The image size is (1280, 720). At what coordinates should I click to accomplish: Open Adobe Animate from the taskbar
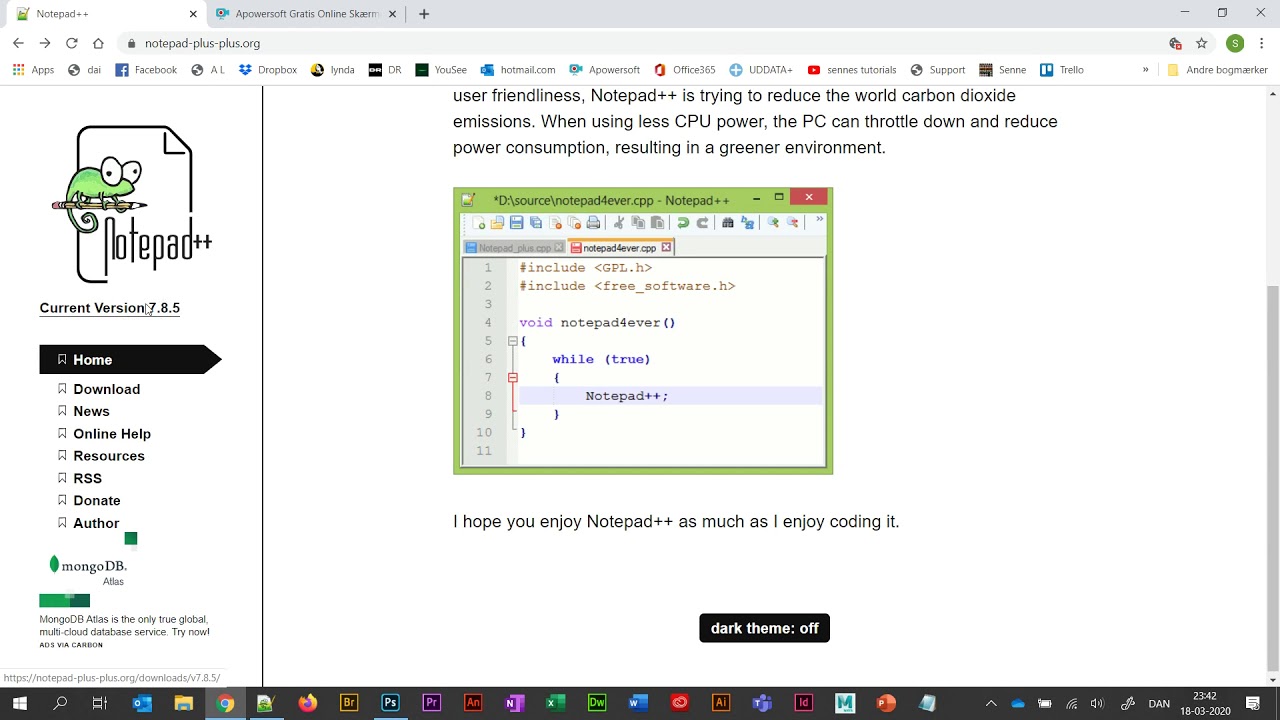[x=473, y=703]
